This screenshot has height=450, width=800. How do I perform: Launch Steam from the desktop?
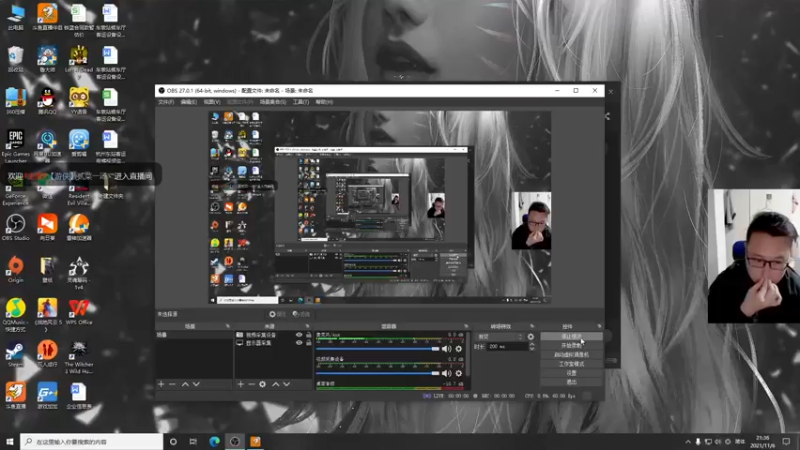(15, 354)
